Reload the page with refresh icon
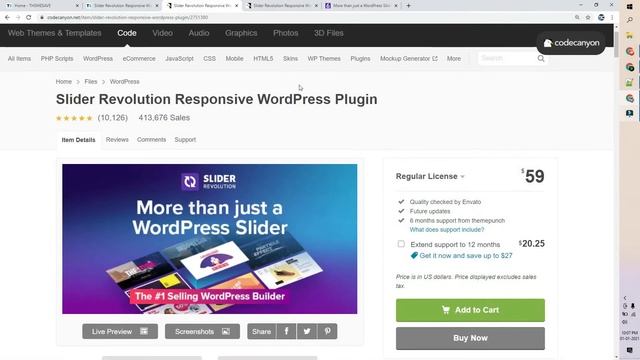This screenshot has width=640, height=360. 29,18
